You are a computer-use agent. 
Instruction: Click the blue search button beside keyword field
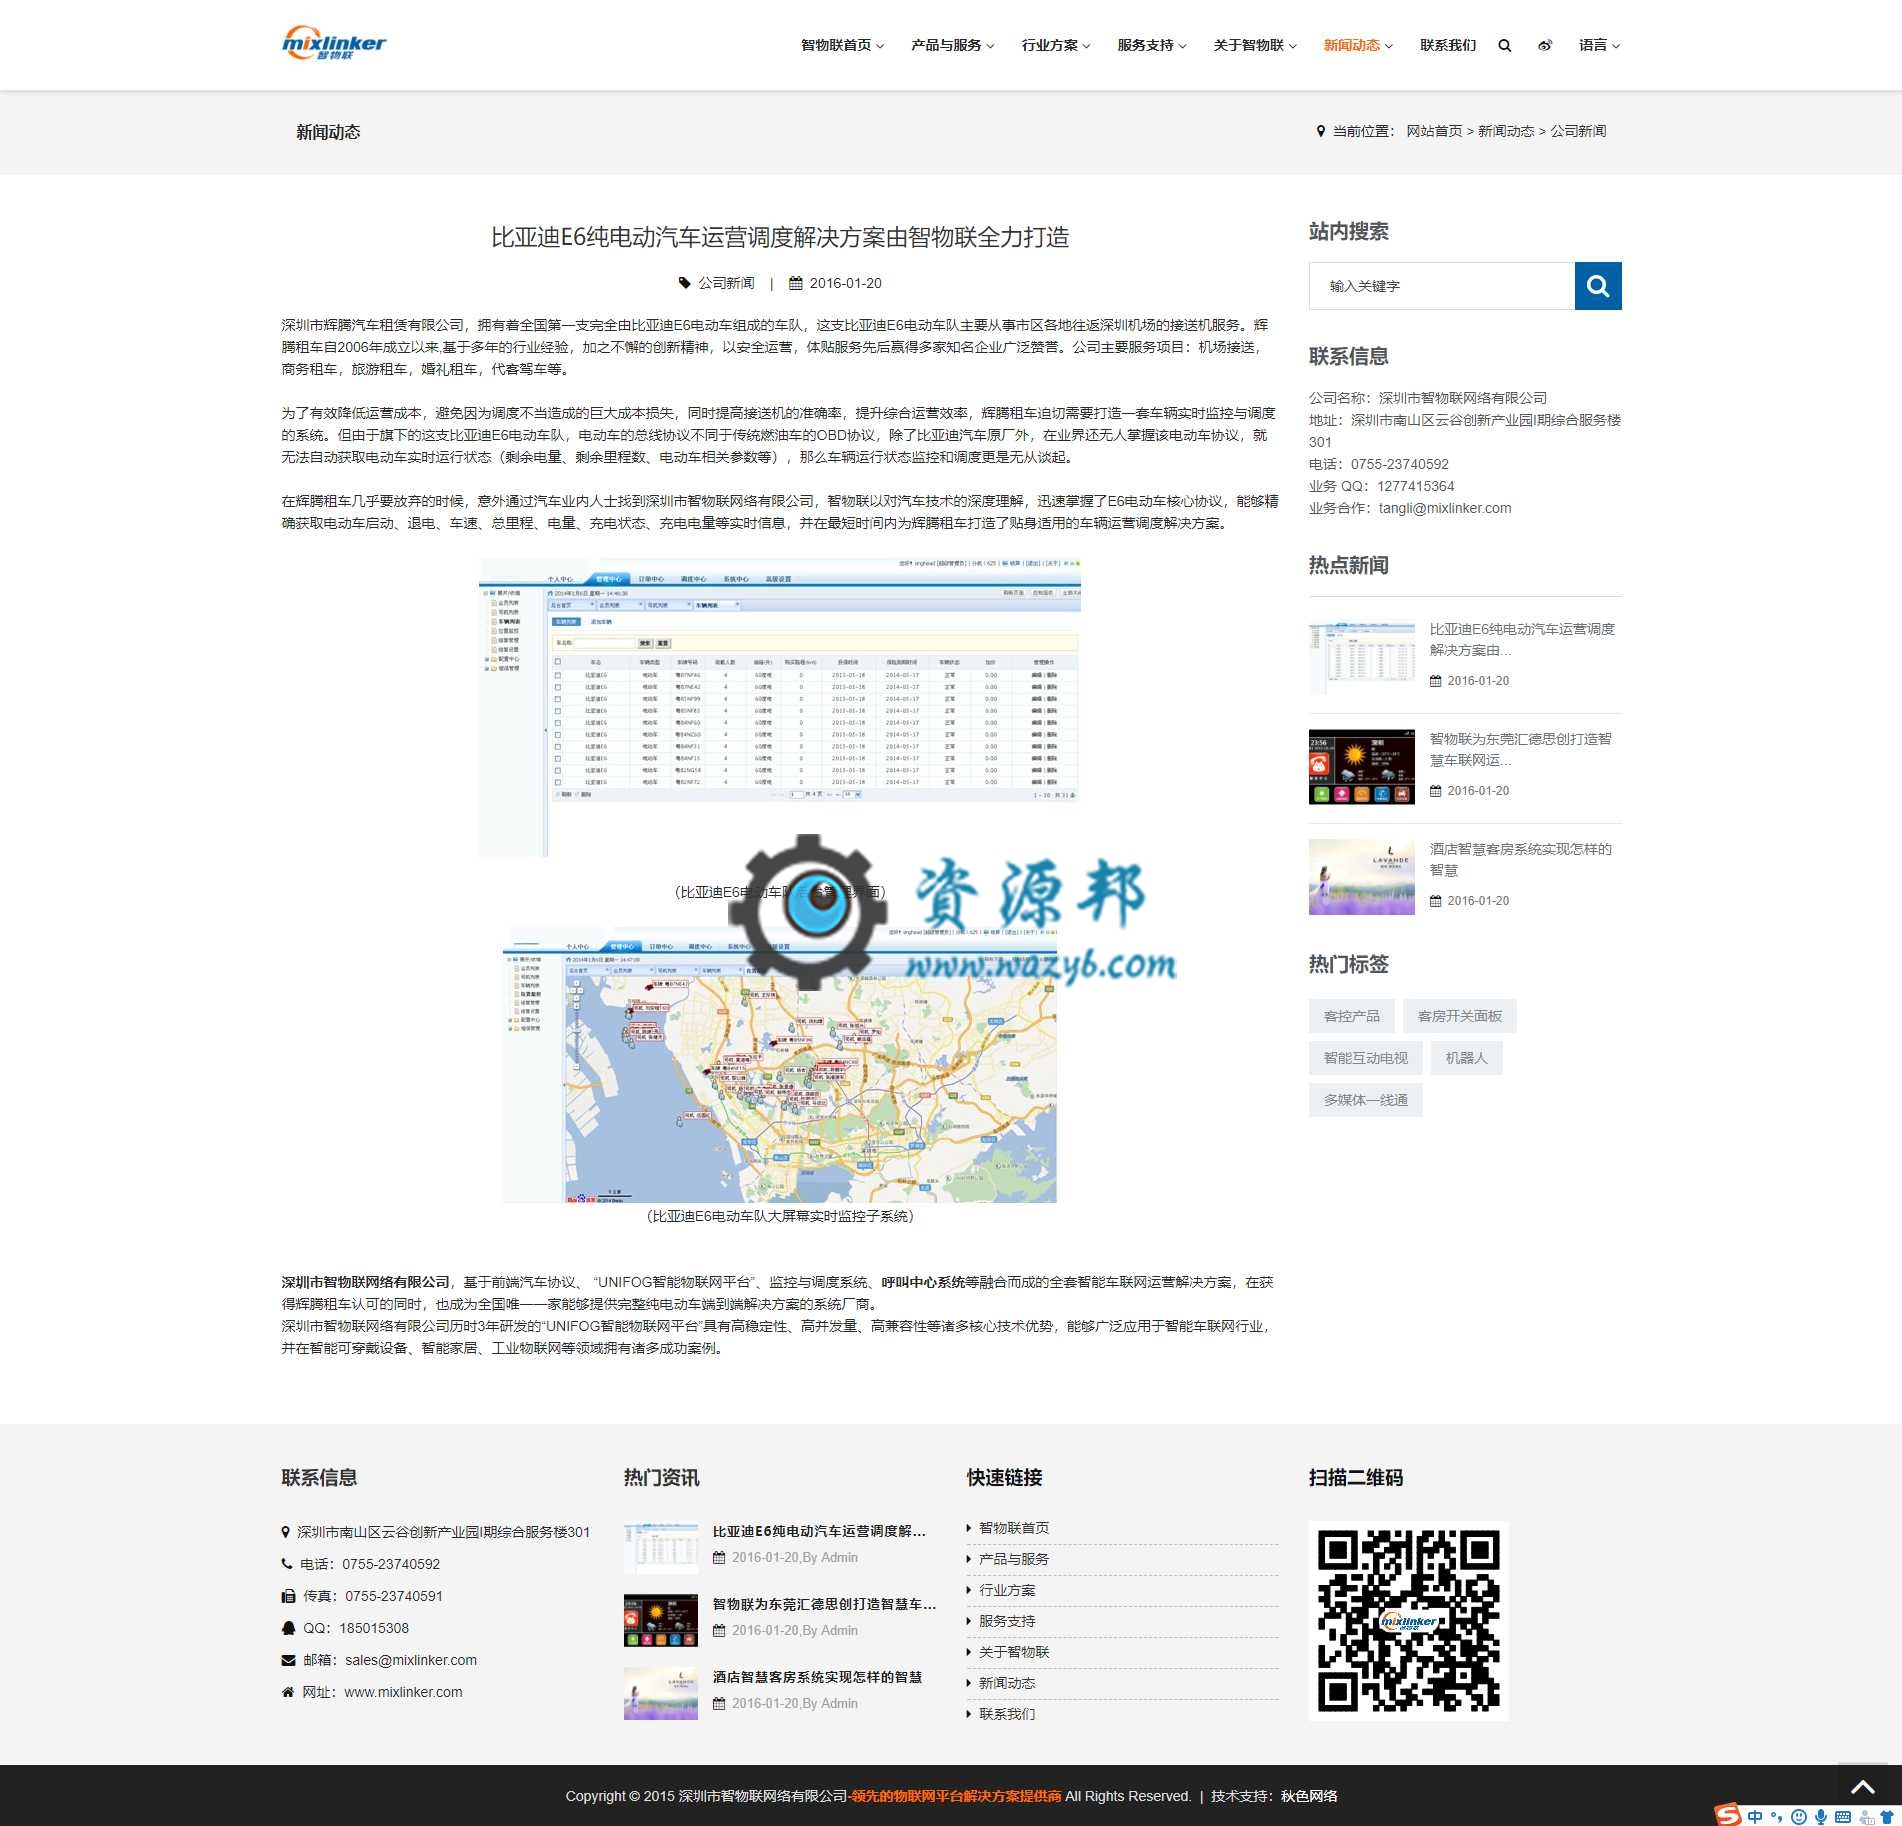(1598, 286)
